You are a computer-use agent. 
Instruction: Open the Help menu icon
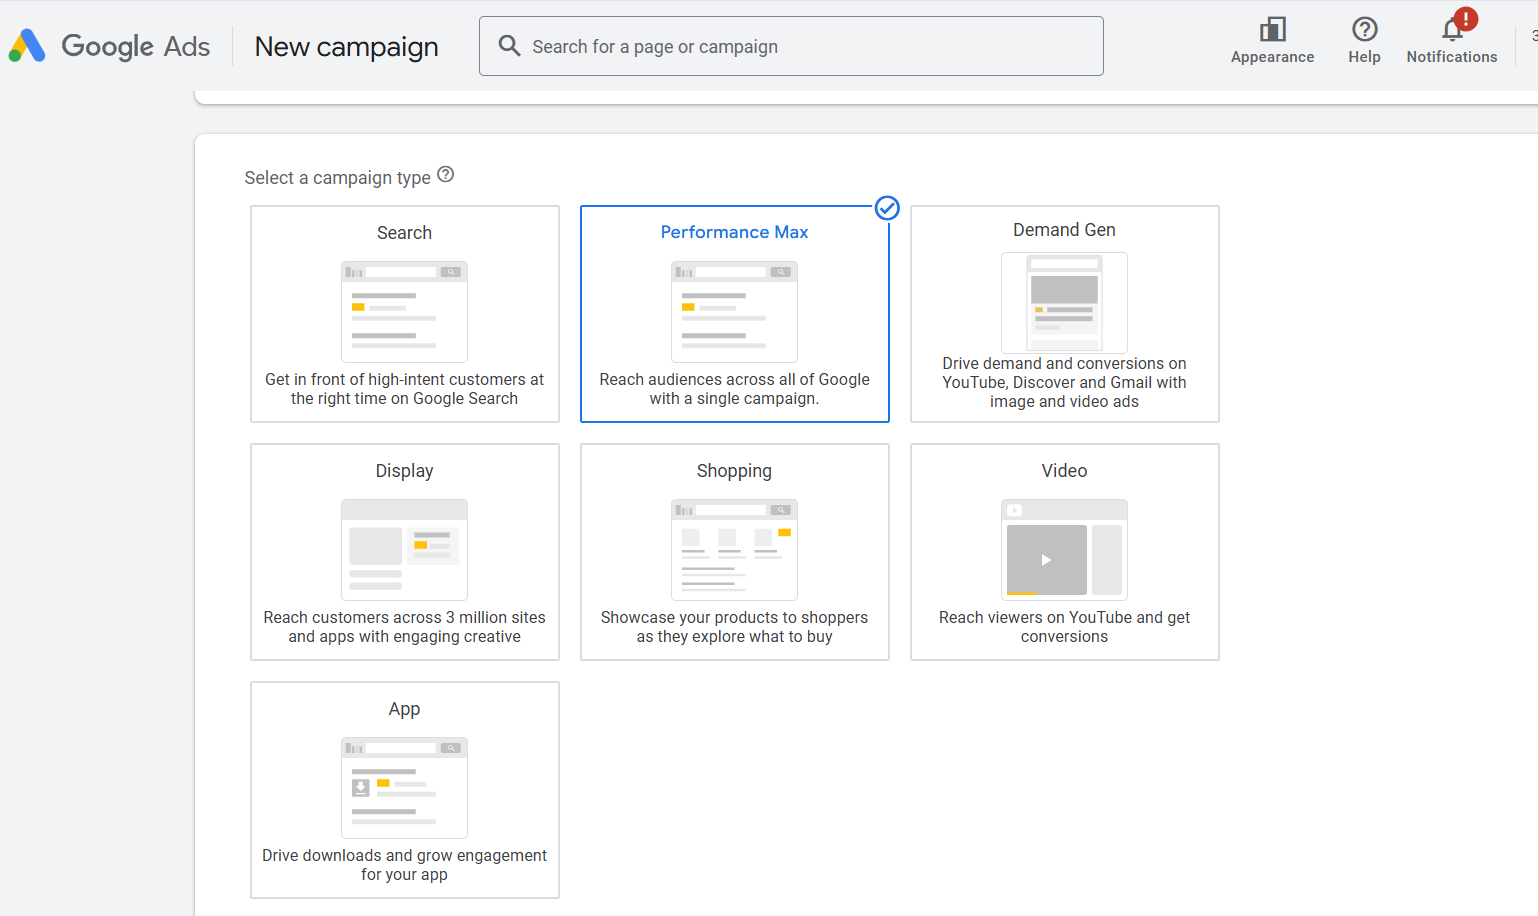[1364, 29]
